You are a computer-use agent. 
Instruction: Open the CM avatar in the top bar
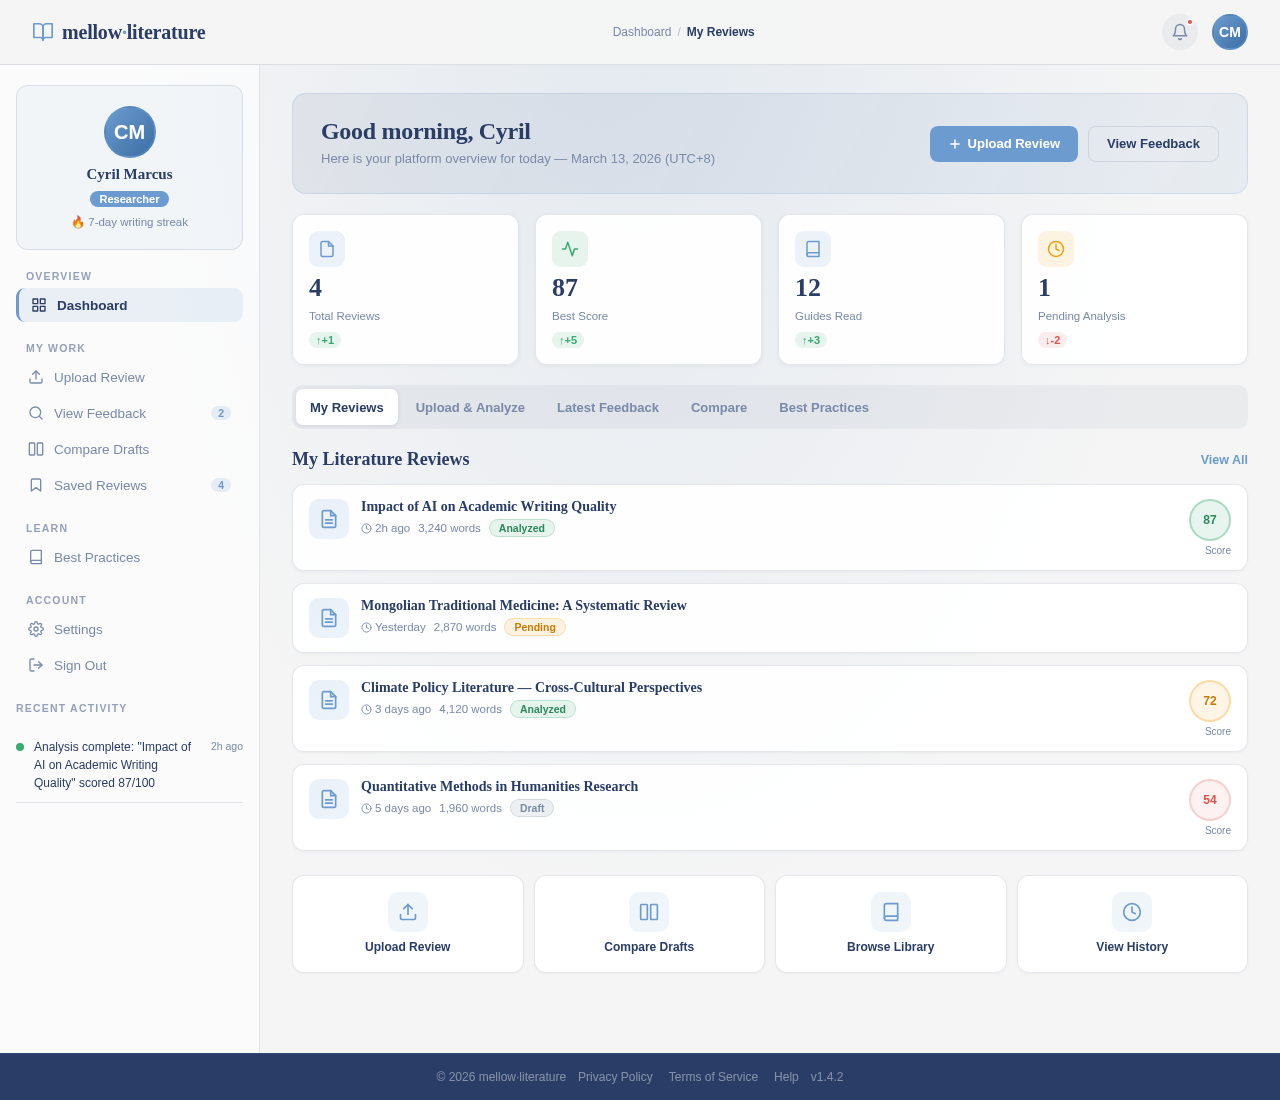click(1229, 31)
